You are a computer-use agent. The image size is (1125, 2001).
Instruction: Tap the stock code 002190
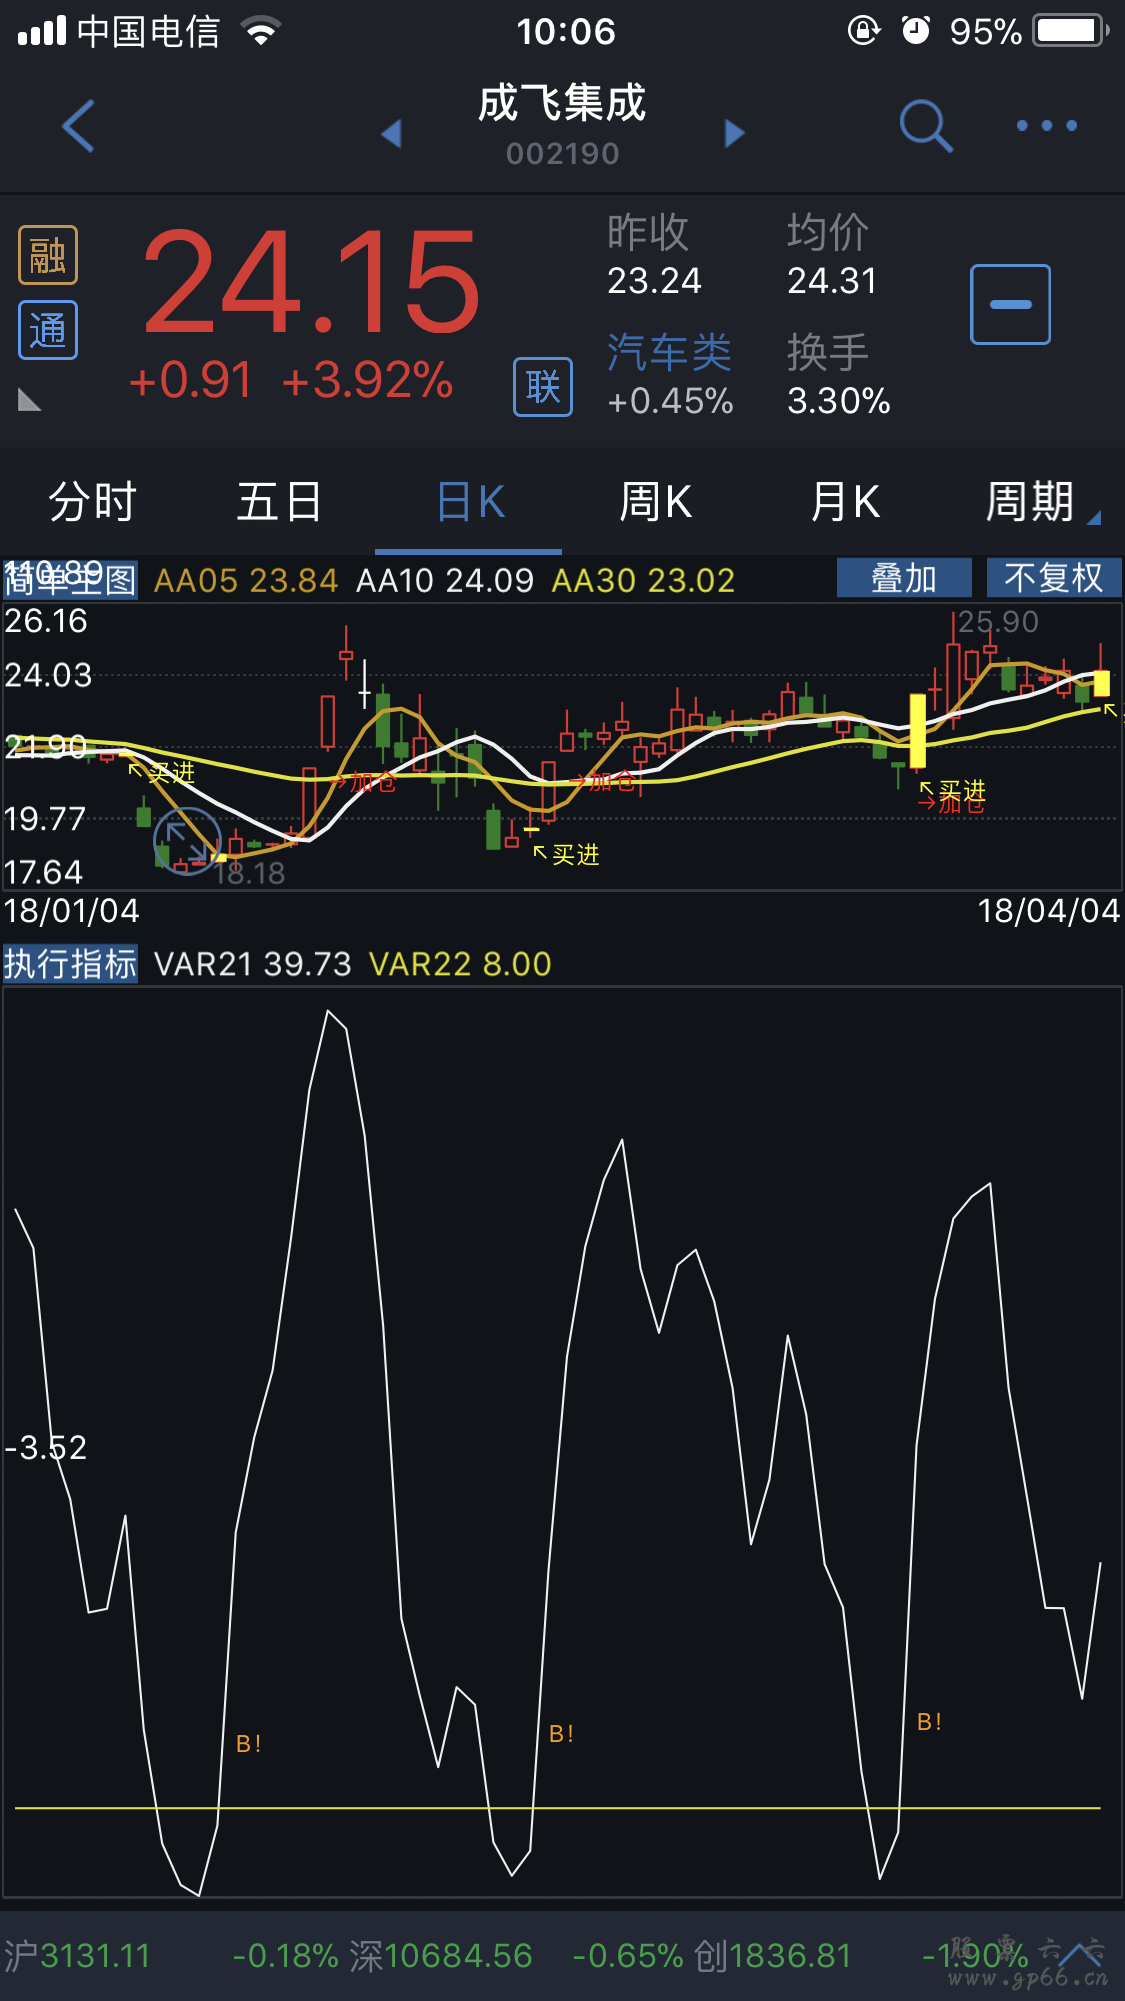click(562, 154)
